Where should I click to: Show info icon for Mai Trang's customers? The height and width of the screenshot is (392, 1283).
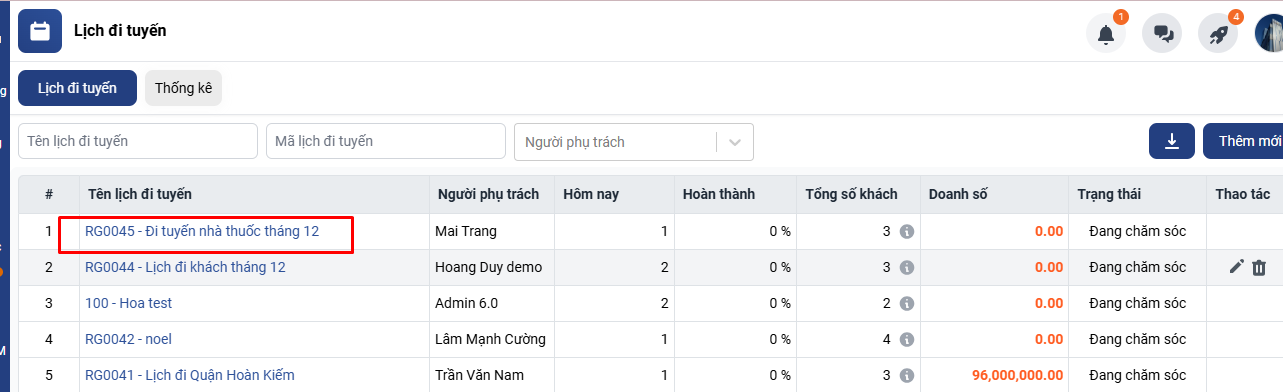(907, 231)
